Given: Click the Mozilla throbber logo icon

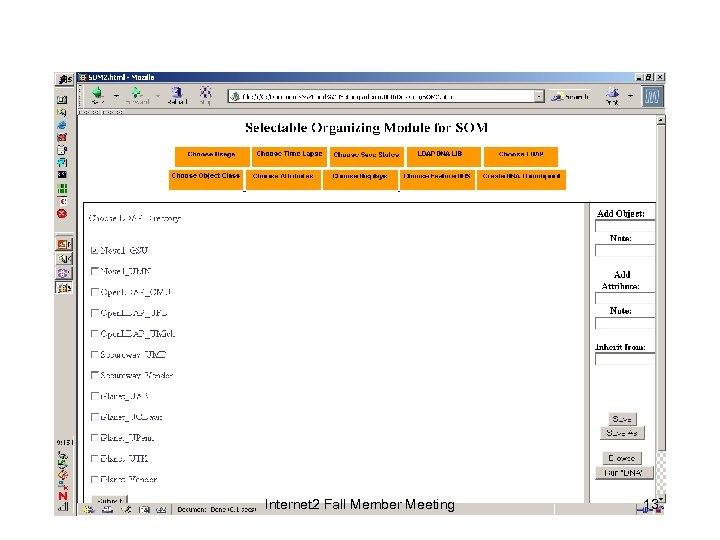Looking at the screenshot, I should point(652,96).
